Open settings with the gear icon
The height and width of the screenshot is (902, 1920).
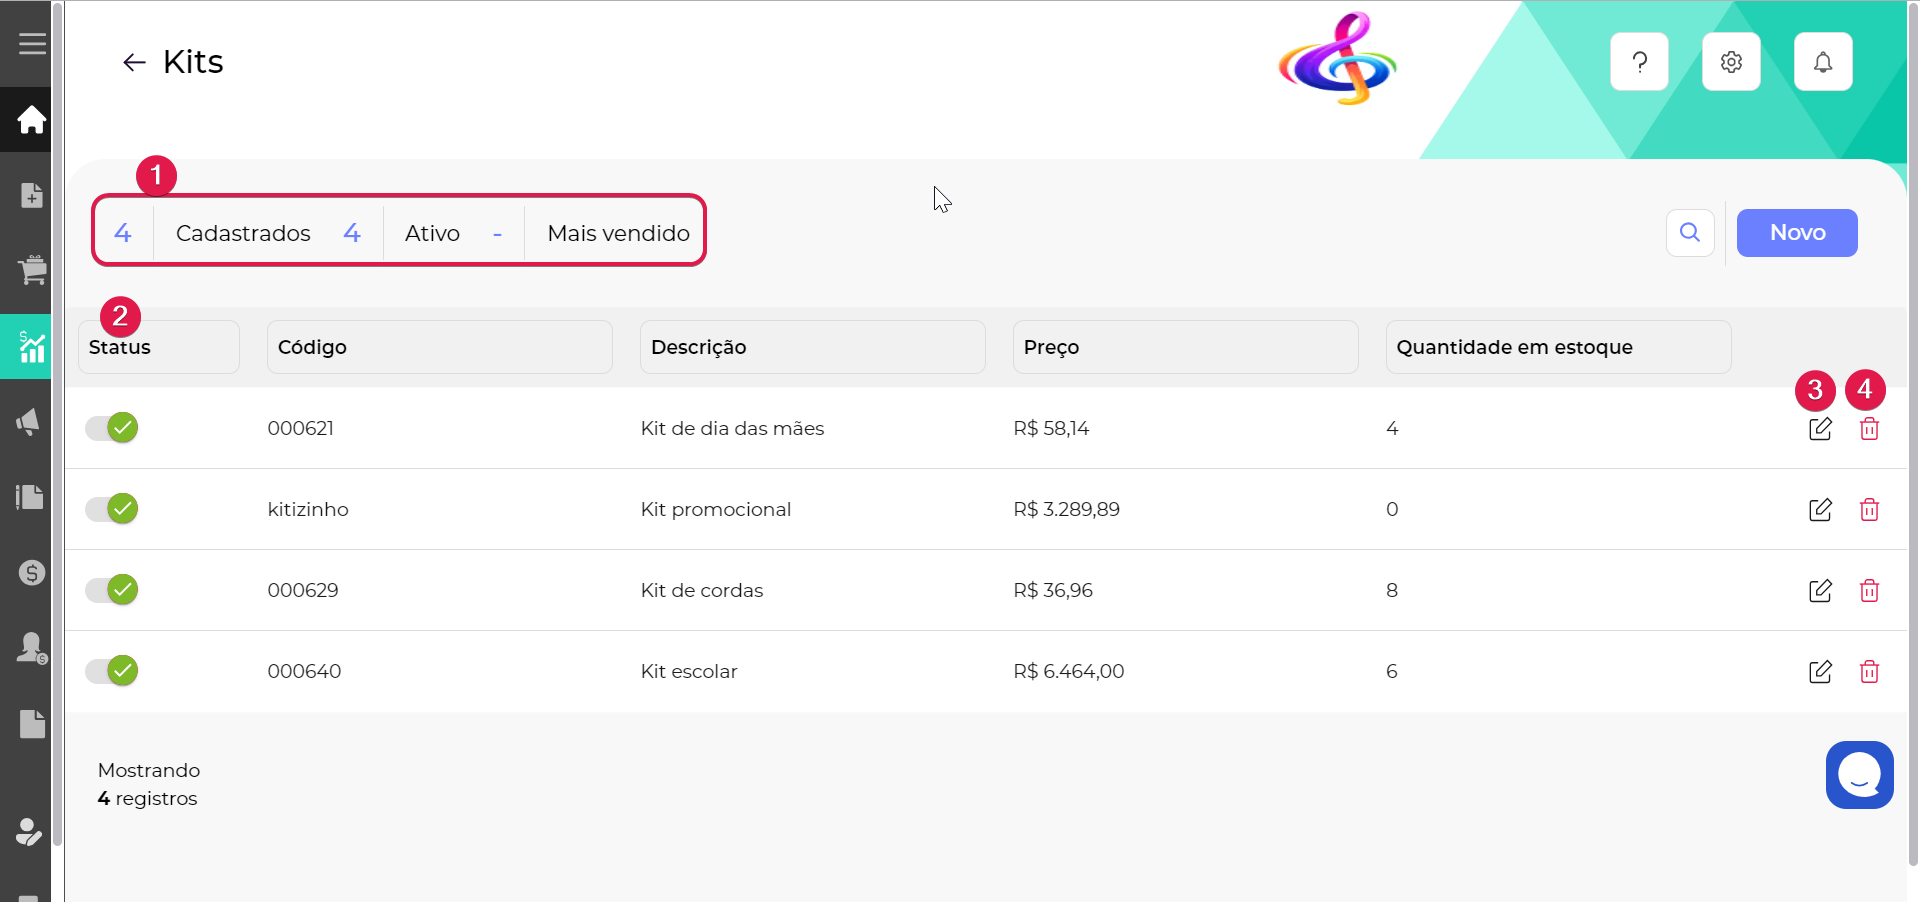click(1731, 62)
